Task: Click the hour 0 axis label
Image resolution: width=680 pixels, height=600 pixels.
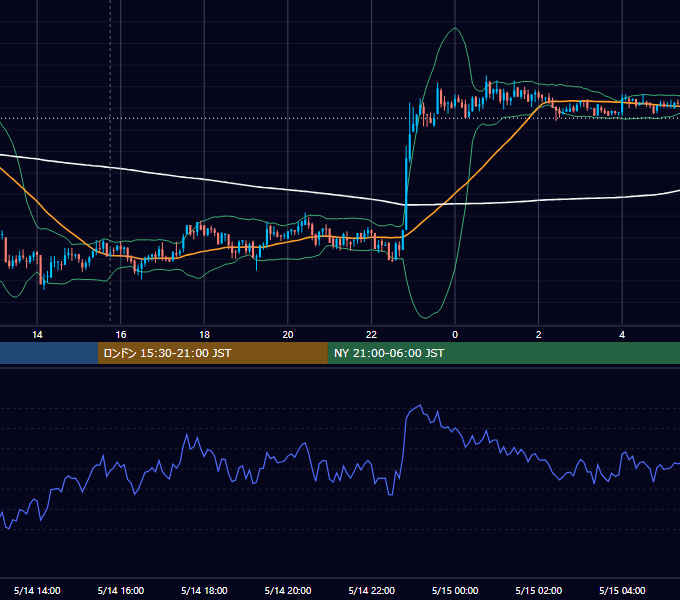Action: (x=455, y=335)
